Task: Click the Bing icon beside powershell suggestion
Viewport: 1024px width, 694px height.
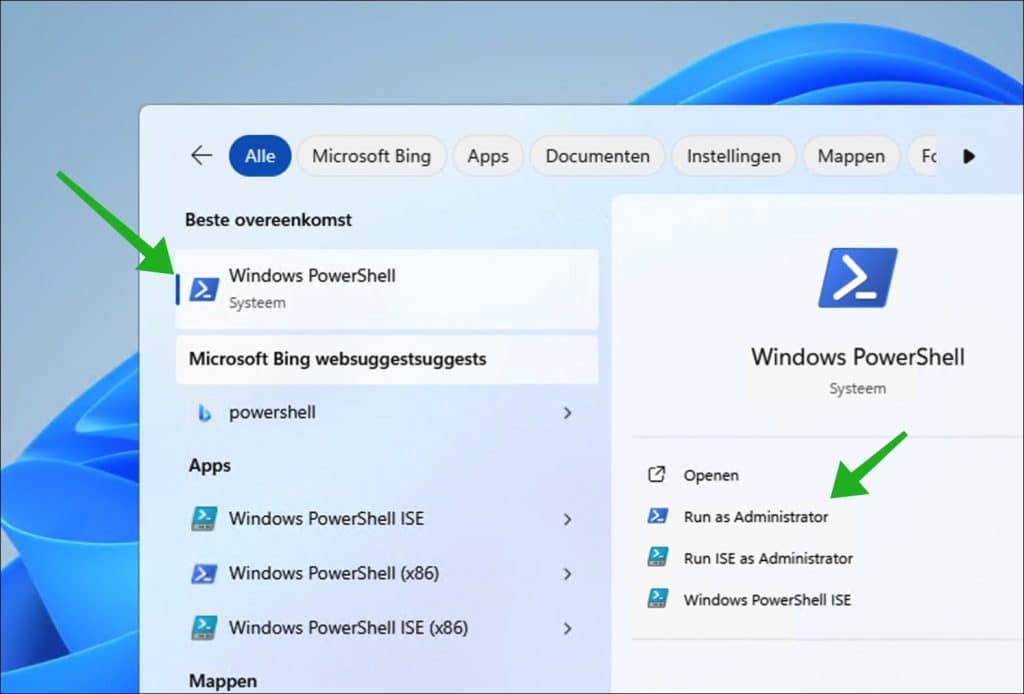Action: pyautogui.click(x=204, y=413)
